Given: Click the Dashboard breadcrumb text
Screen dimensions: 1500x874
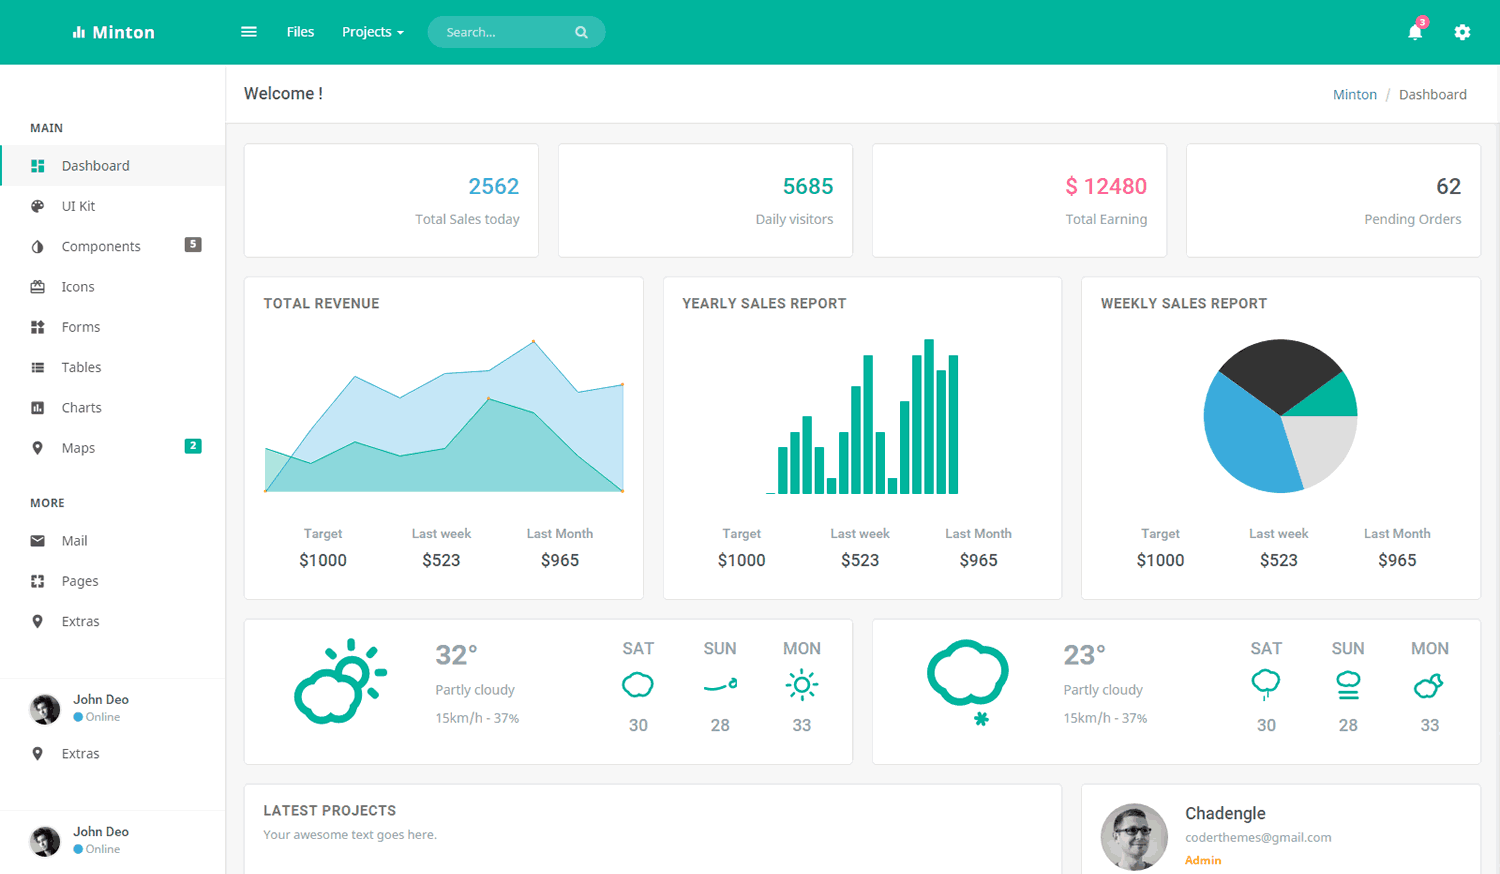Looking at the screenshot, I should [x=1433, y=94].
